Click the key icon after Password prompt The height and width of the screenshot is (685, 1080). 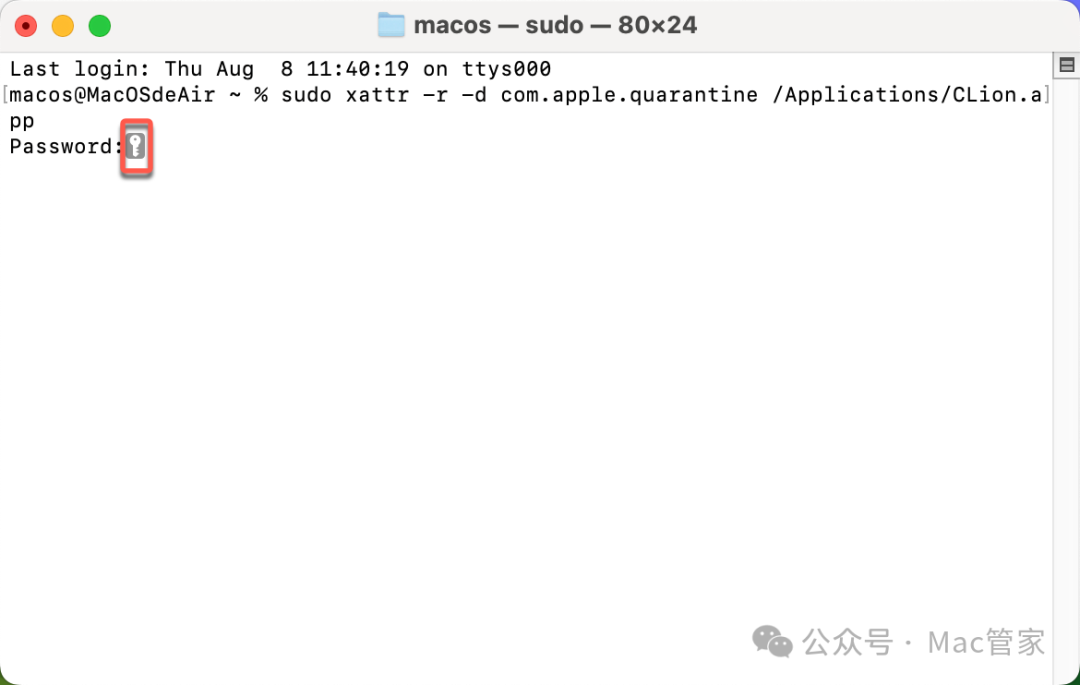[x=136, y=146]
